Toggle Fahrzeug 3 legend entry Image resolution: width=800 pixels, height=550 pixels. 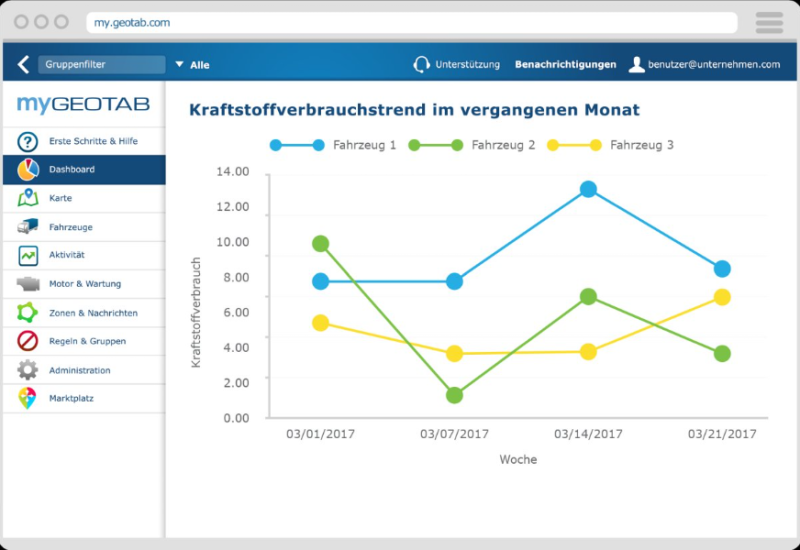610,145
